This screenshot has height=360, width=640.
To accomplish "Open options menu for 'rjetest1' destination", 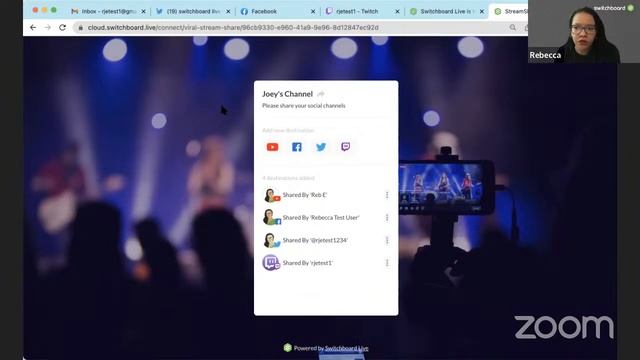I will pos(387,263).
